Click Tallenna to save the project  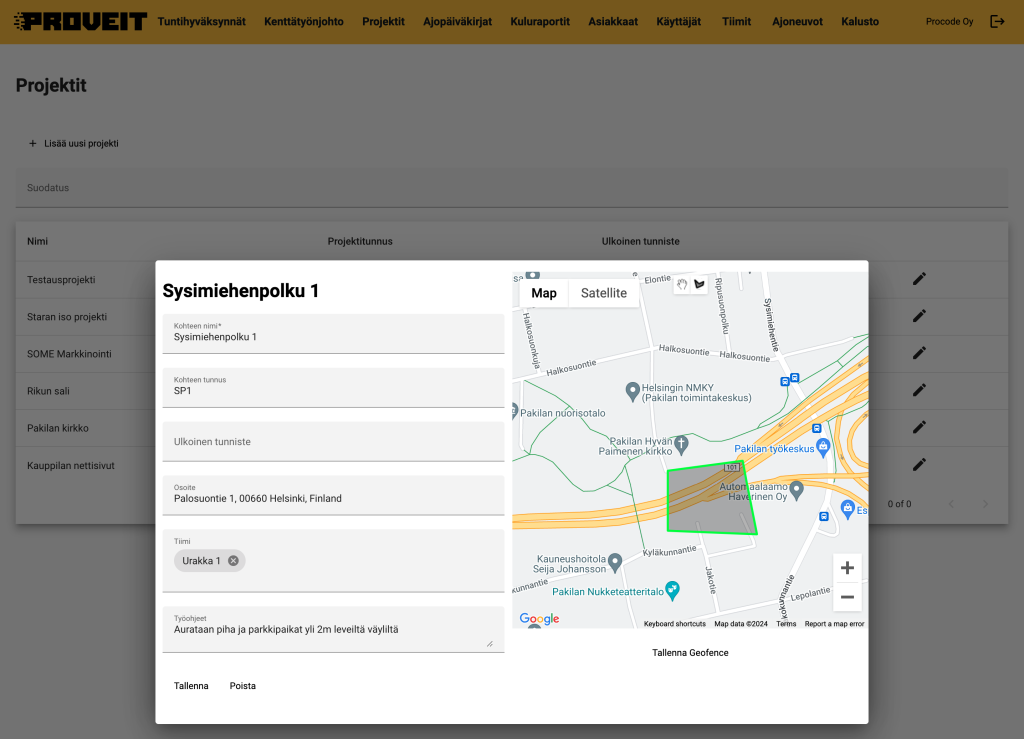click(191, 686)
